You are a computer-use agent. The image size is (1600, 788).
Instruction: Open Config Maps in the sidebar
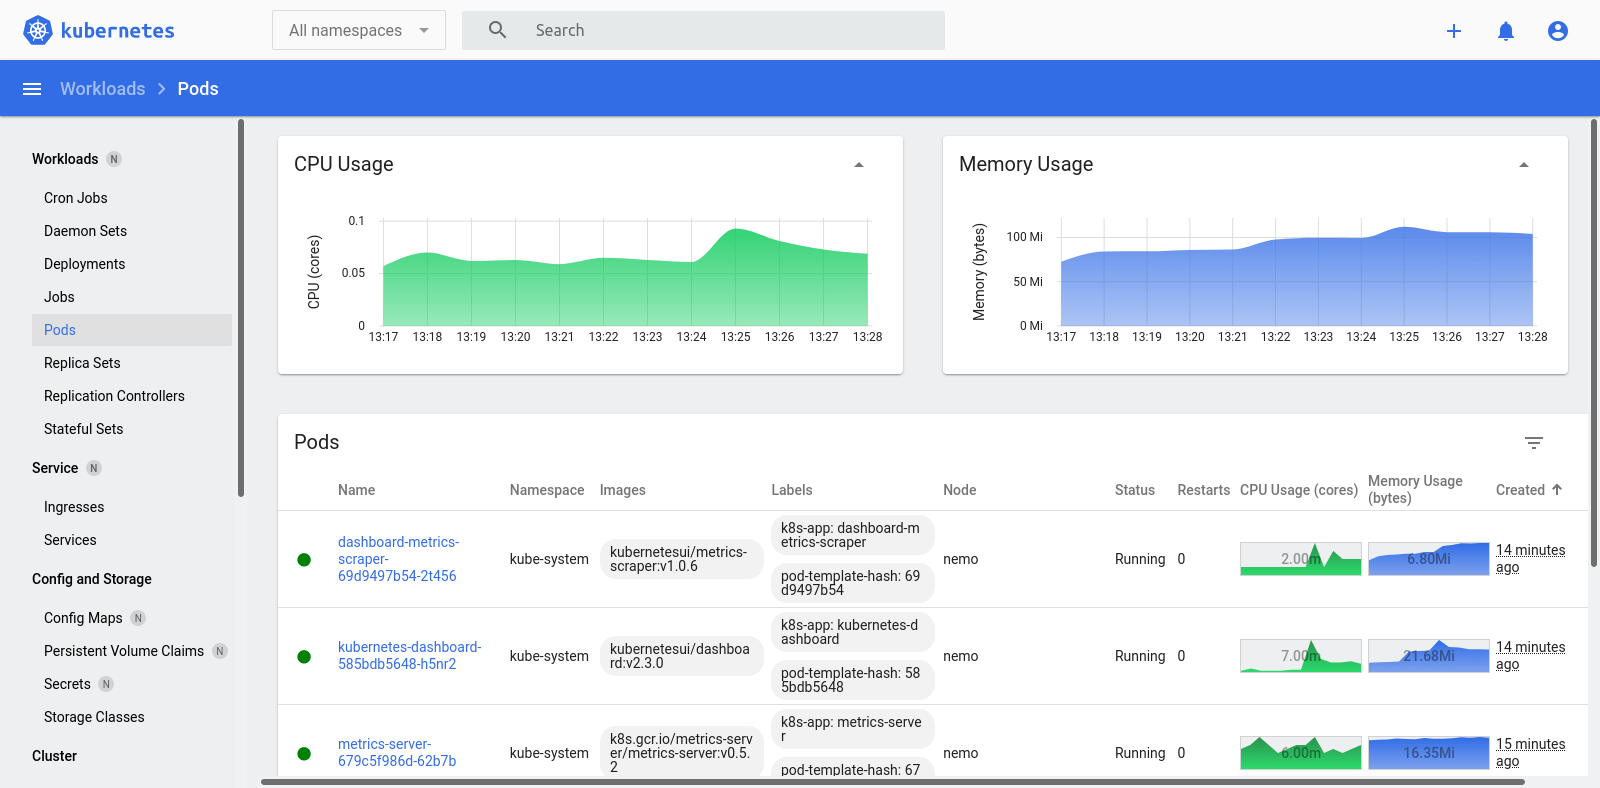click(83, 618)
